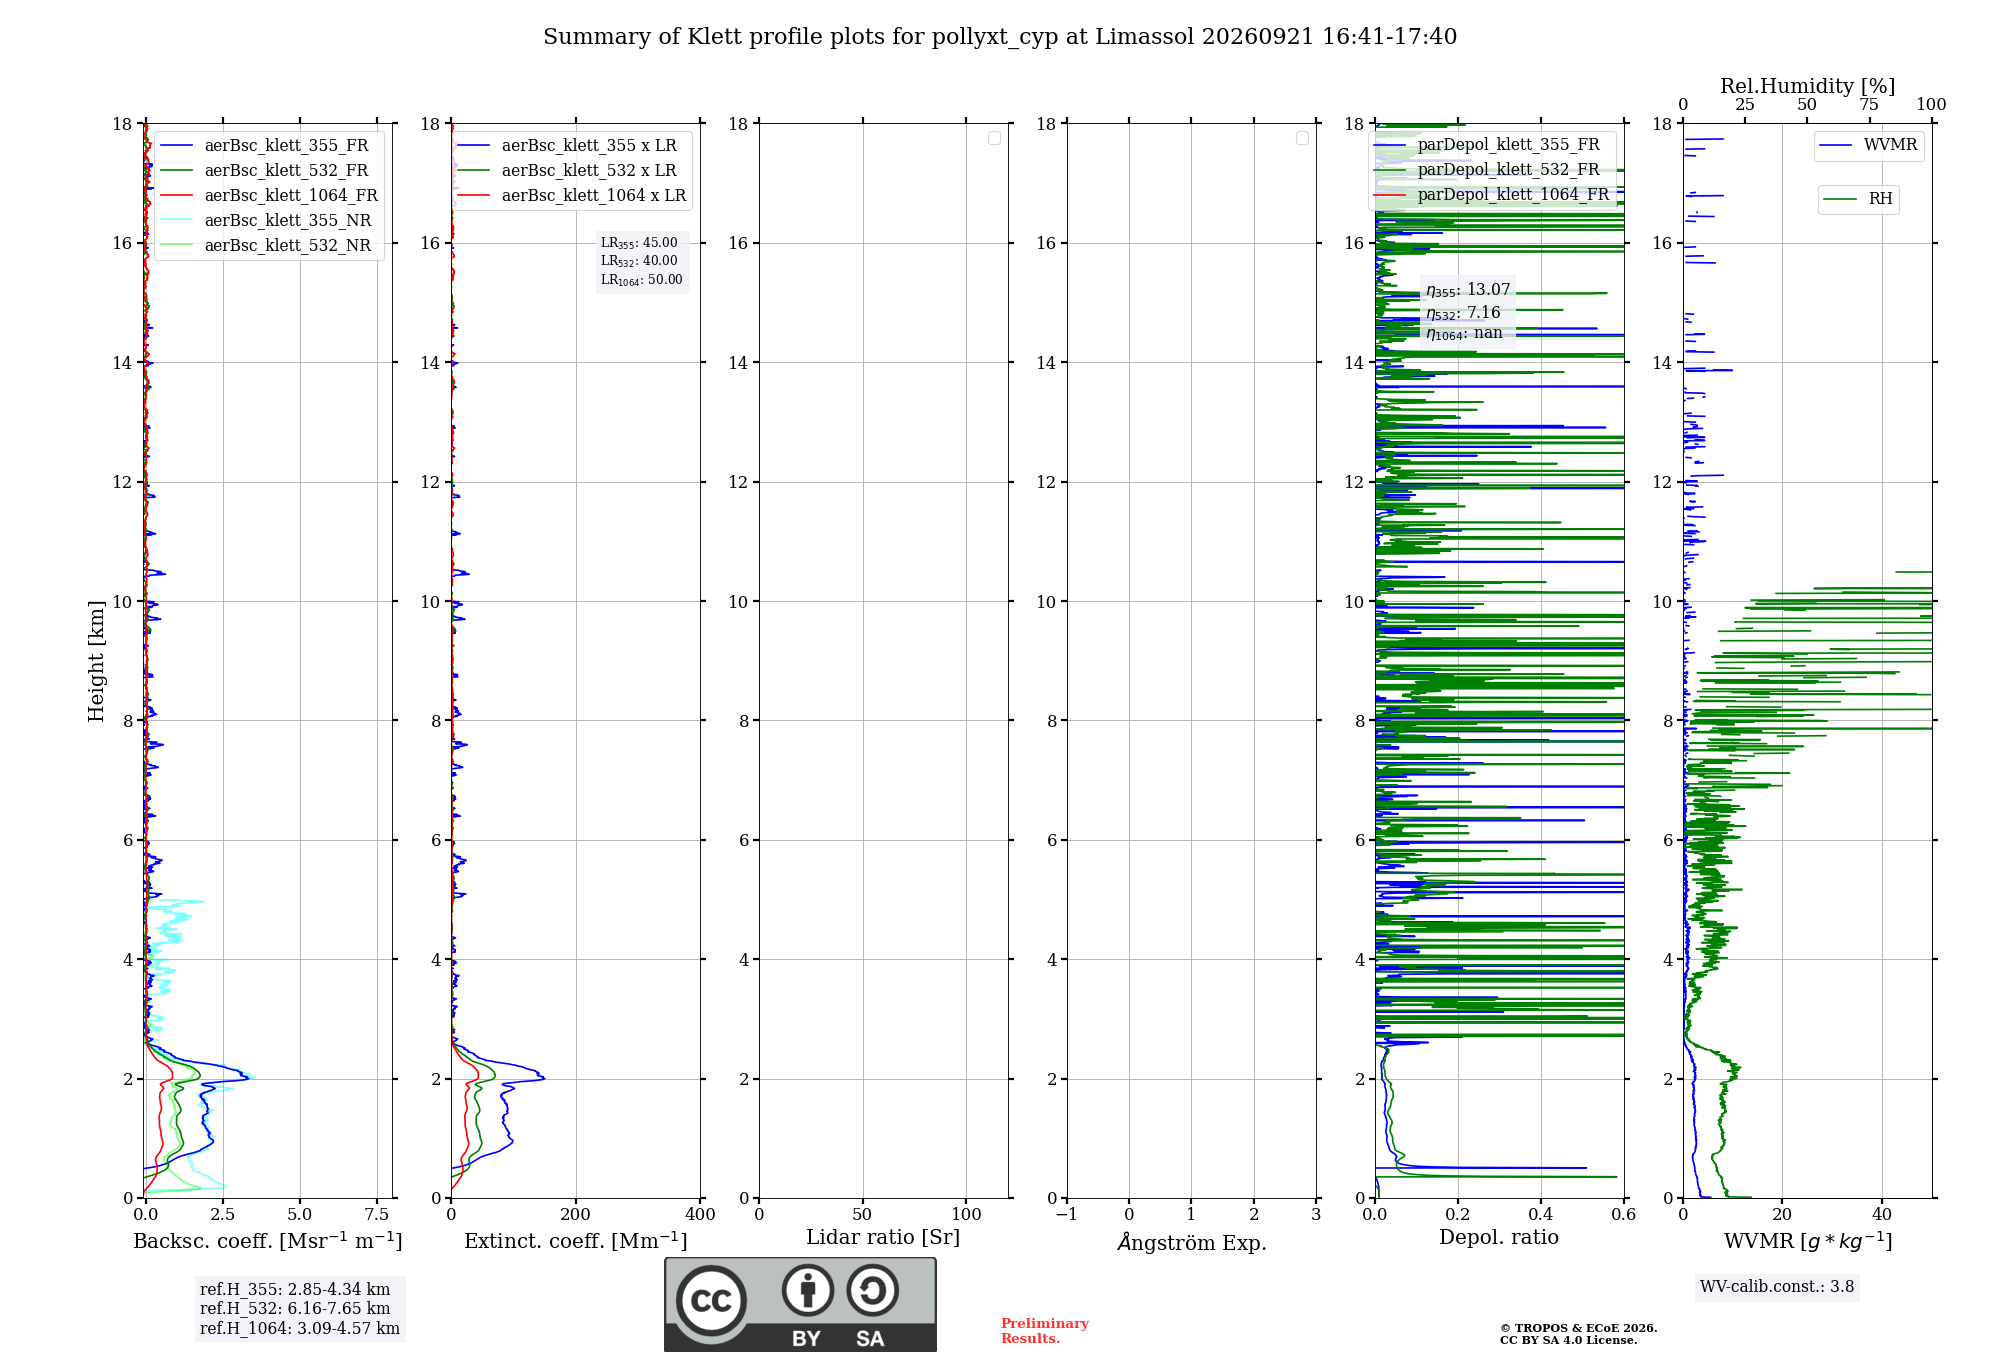Click the empty legend box in Lidar ratio plot
The image size is (2000, 1360).
tap(994, 138)
